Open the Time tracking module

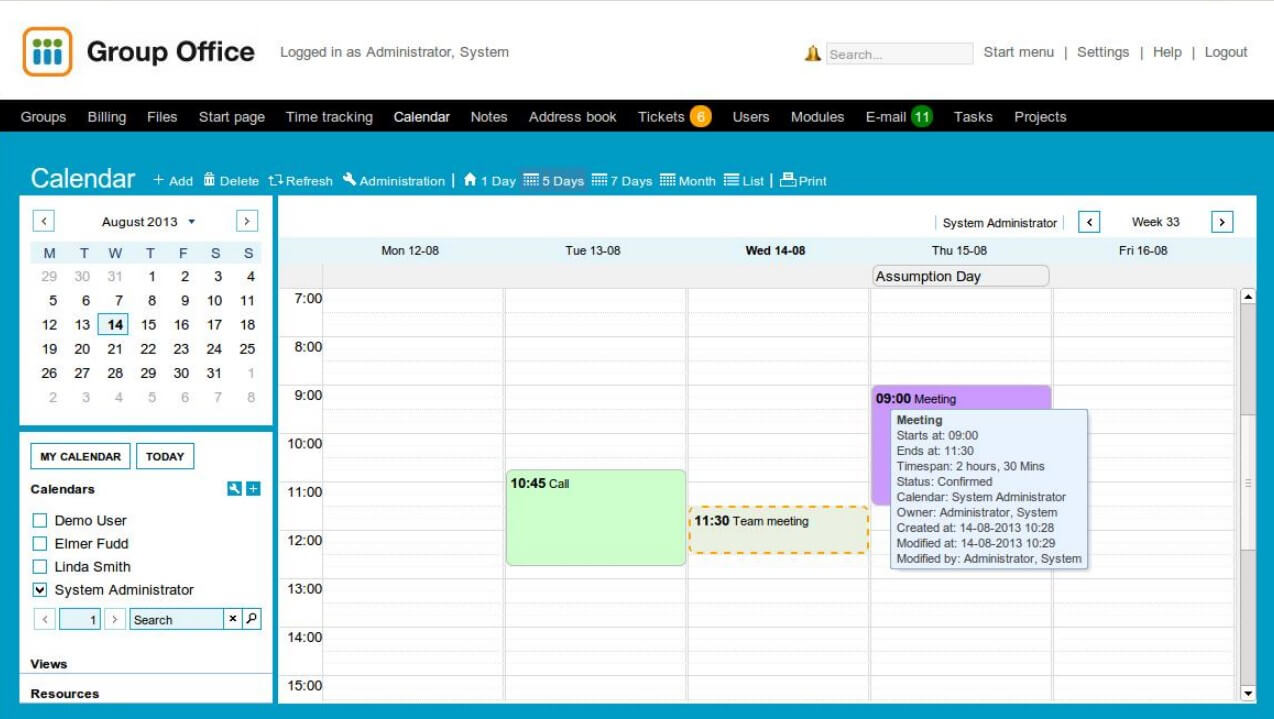pos(329,117)
